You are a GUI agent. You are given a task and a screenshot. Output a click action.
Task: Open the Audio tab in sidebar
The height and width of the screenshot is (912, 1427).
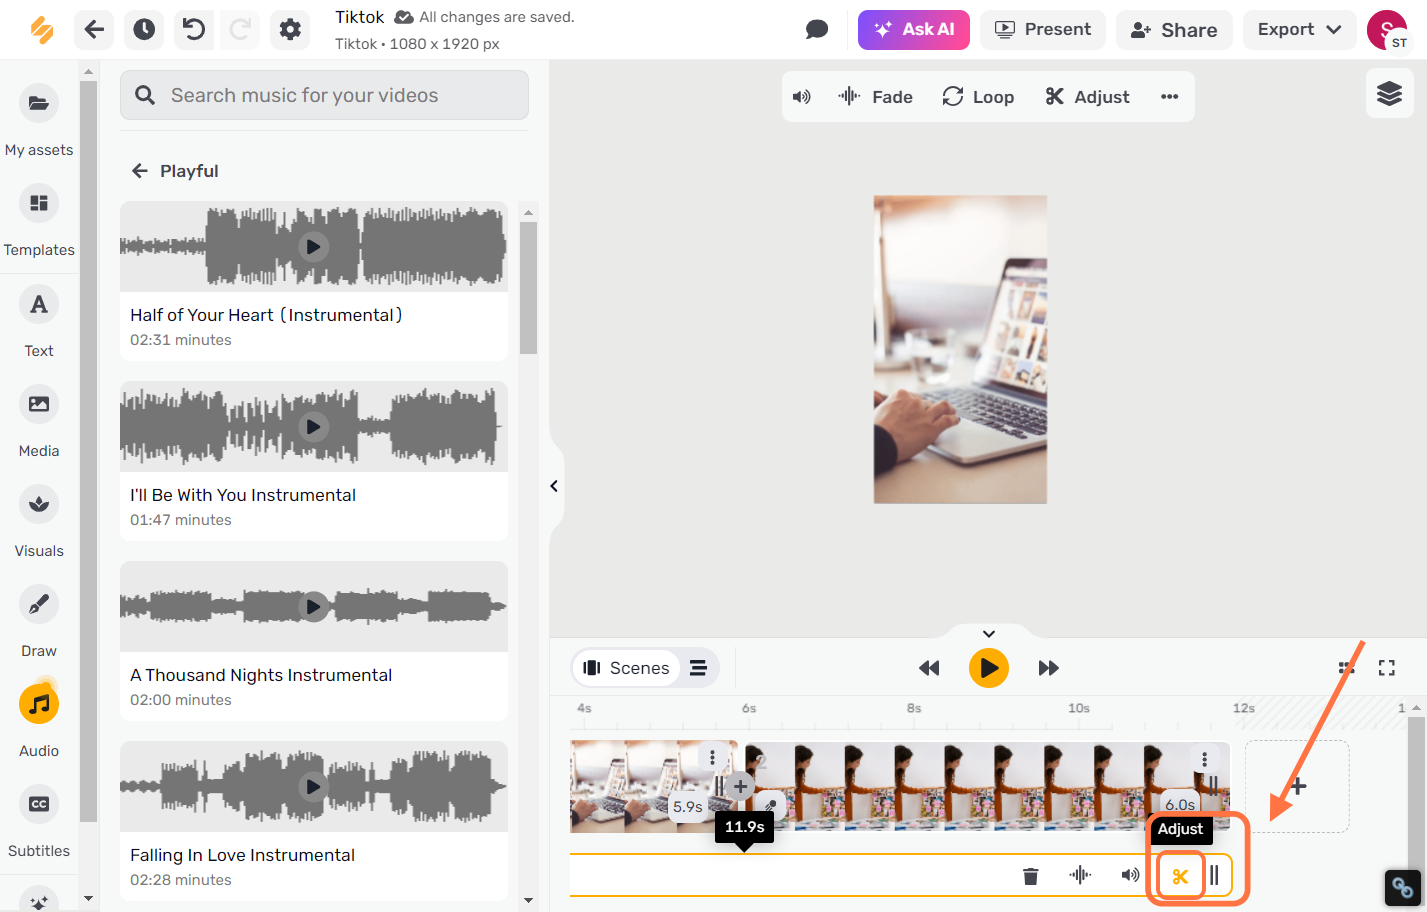[x=39, y=720]
